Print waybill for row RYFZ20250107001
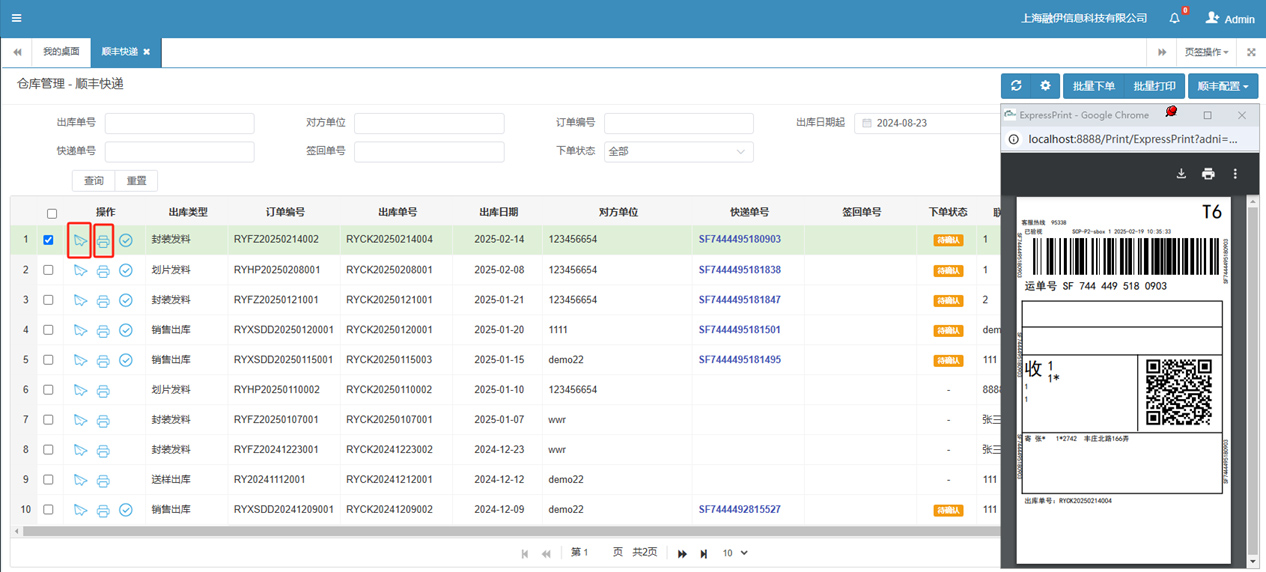This screenshot has width=1266, height=572. tap(103, 420)
